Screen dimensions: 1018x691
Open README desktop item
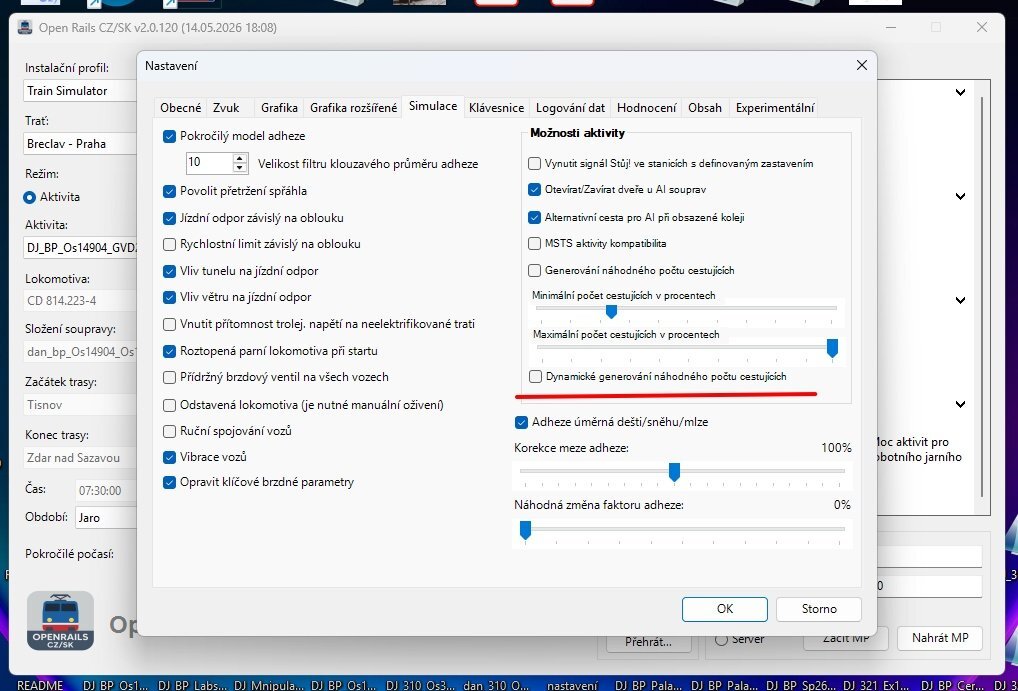pos(40,685)
